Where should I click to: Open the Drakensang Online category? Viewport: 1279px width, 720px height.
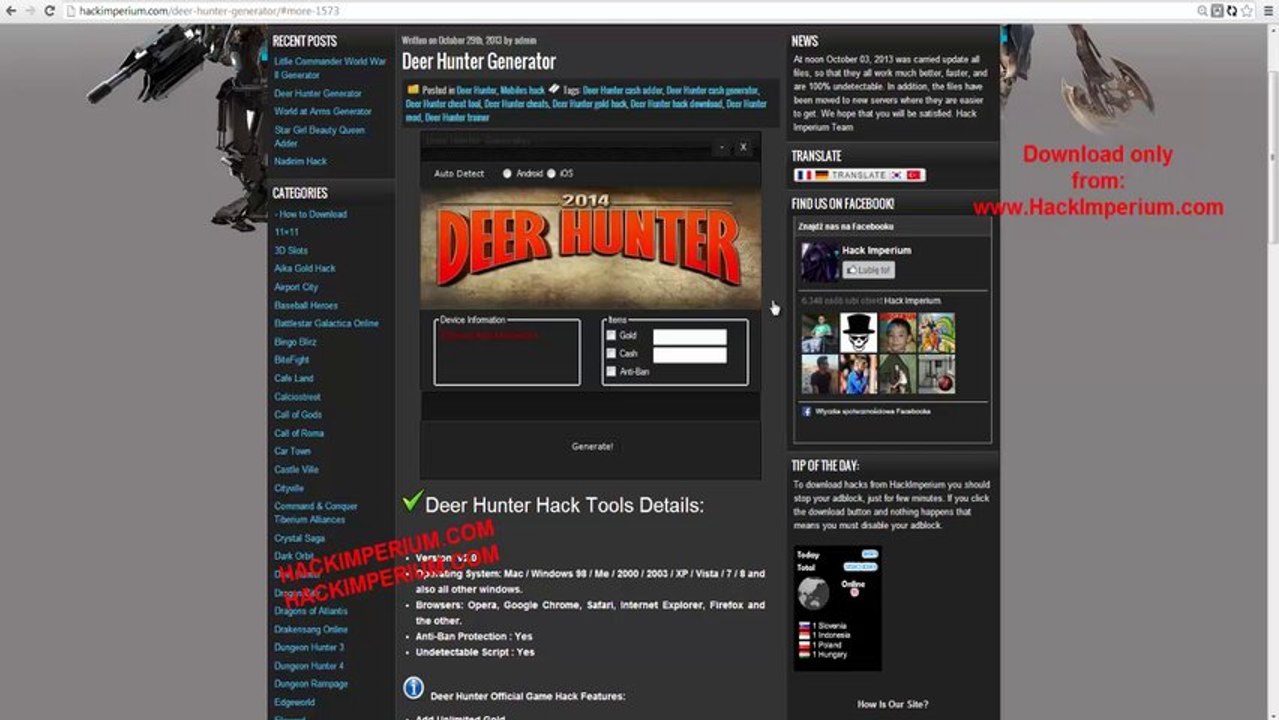coord(311,630)
